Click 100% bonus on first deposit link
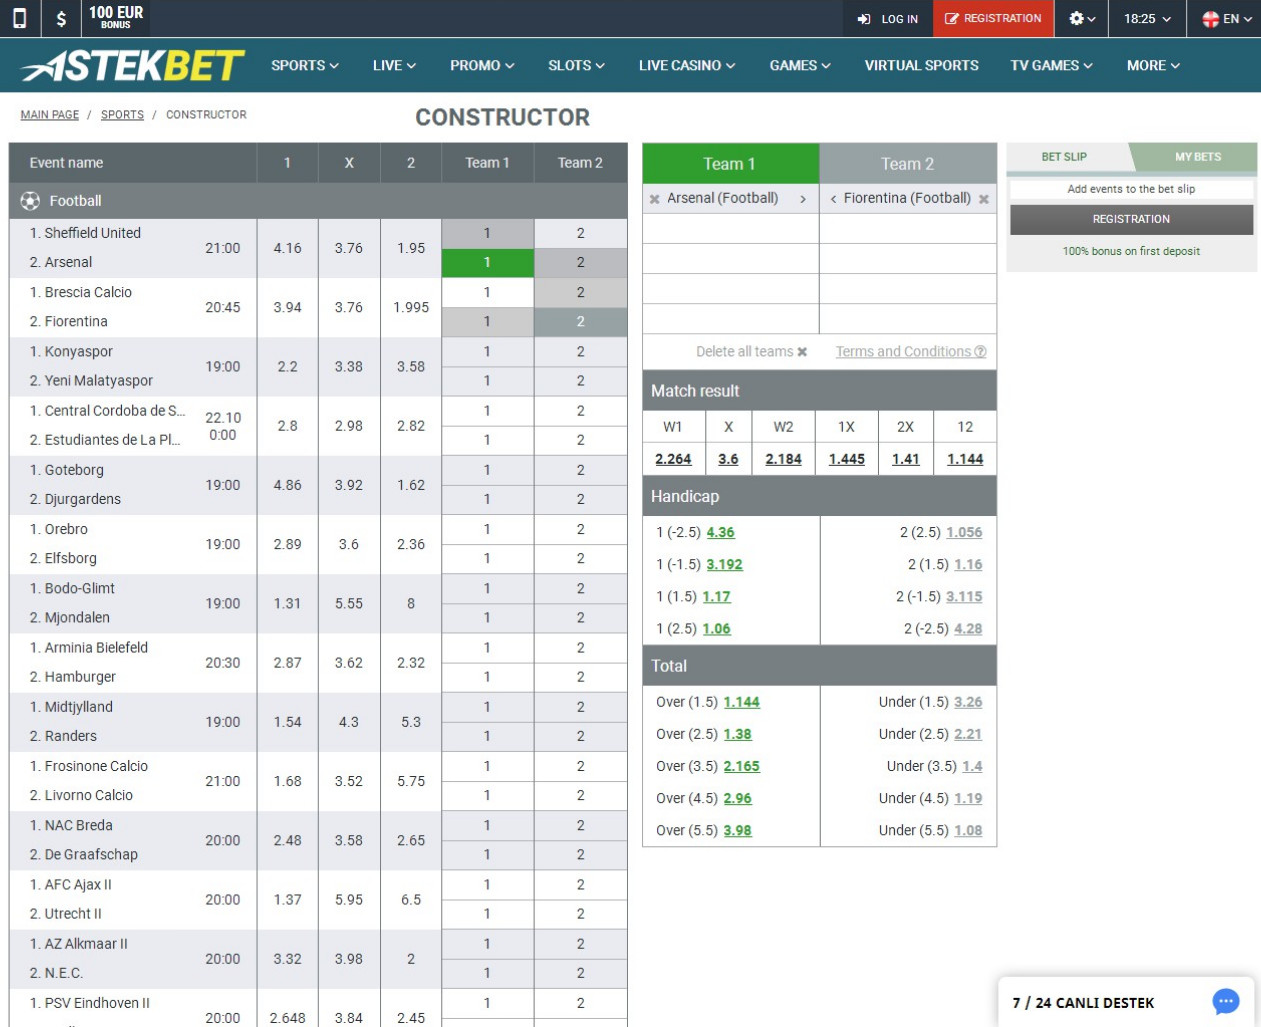The height and width of the screenshot is (1027, 1261). pyautogui.click(x=1131, y=251)
